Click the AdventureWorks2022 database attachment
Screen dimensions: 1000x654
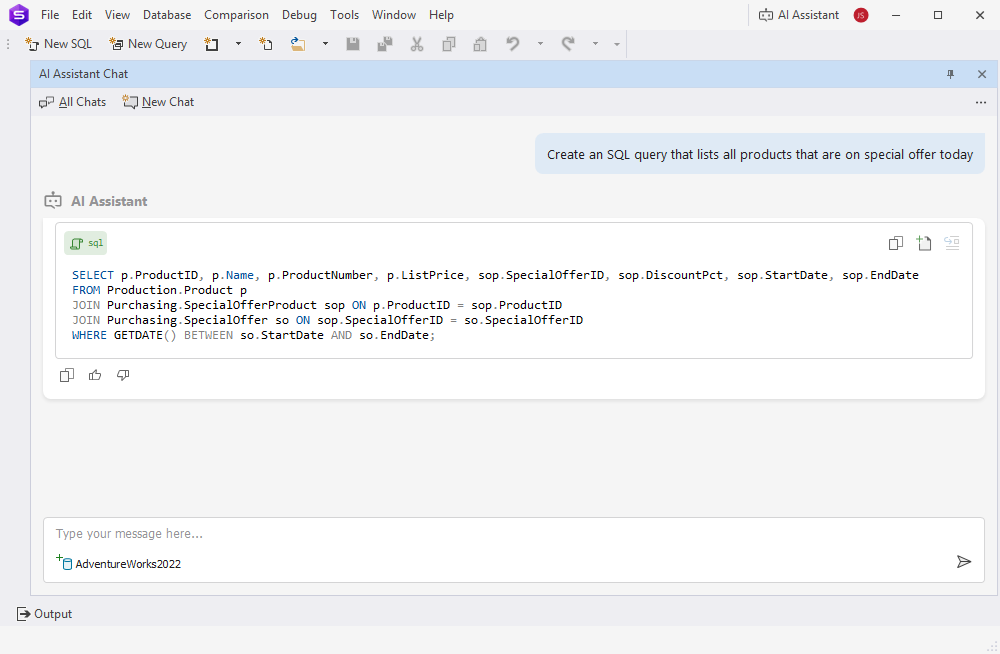pyautogui.click(x=119, y=563)
